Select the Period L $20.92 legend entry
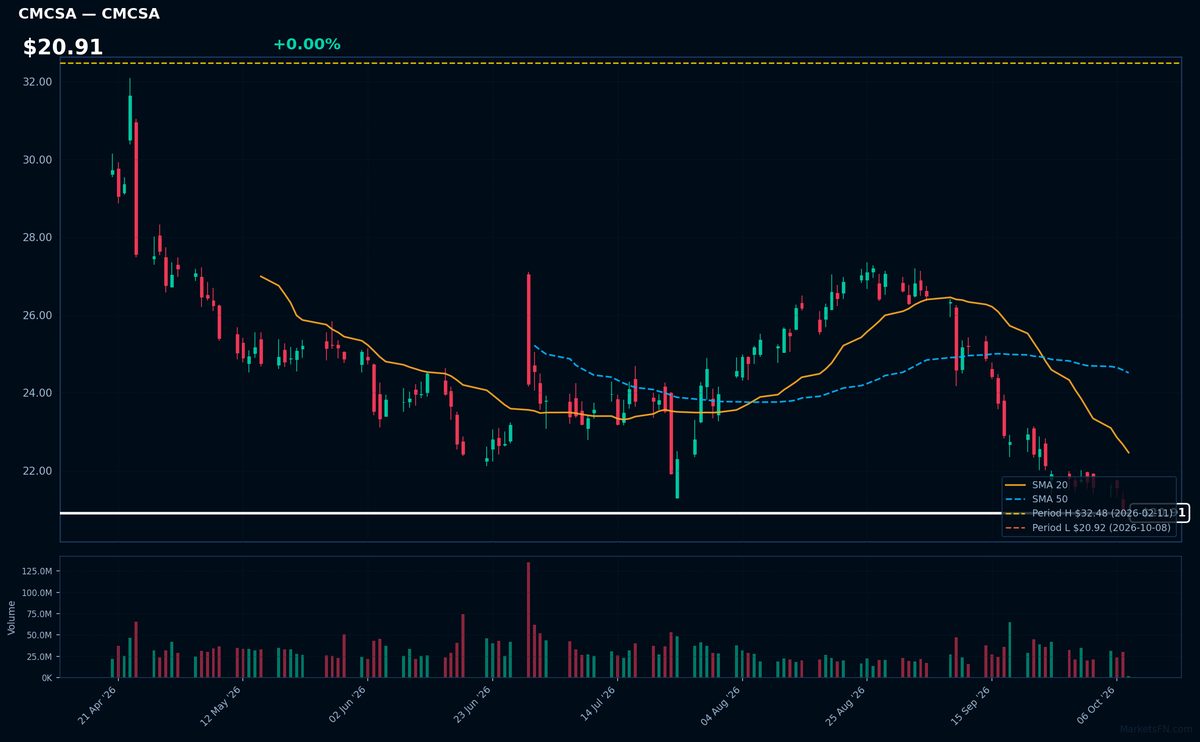This screenshot has height=742, width=1200. [1088, 527]
